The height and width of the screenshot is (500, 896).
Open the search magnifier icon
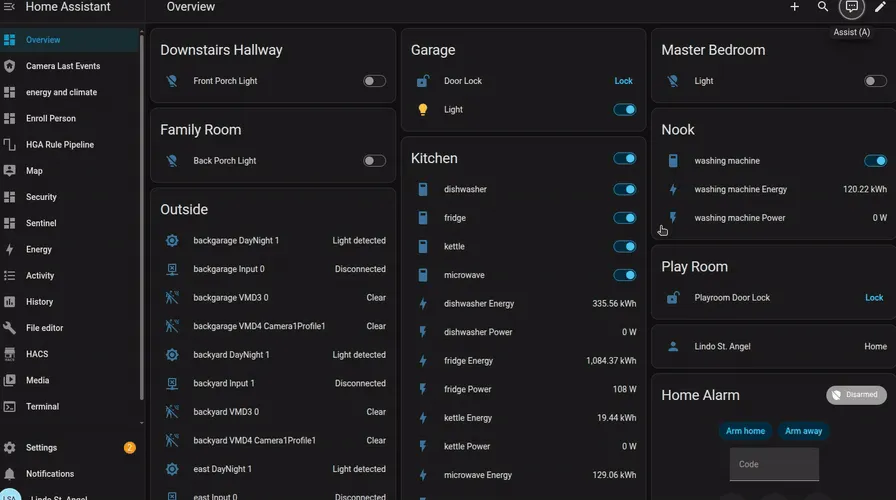point(823,7)
